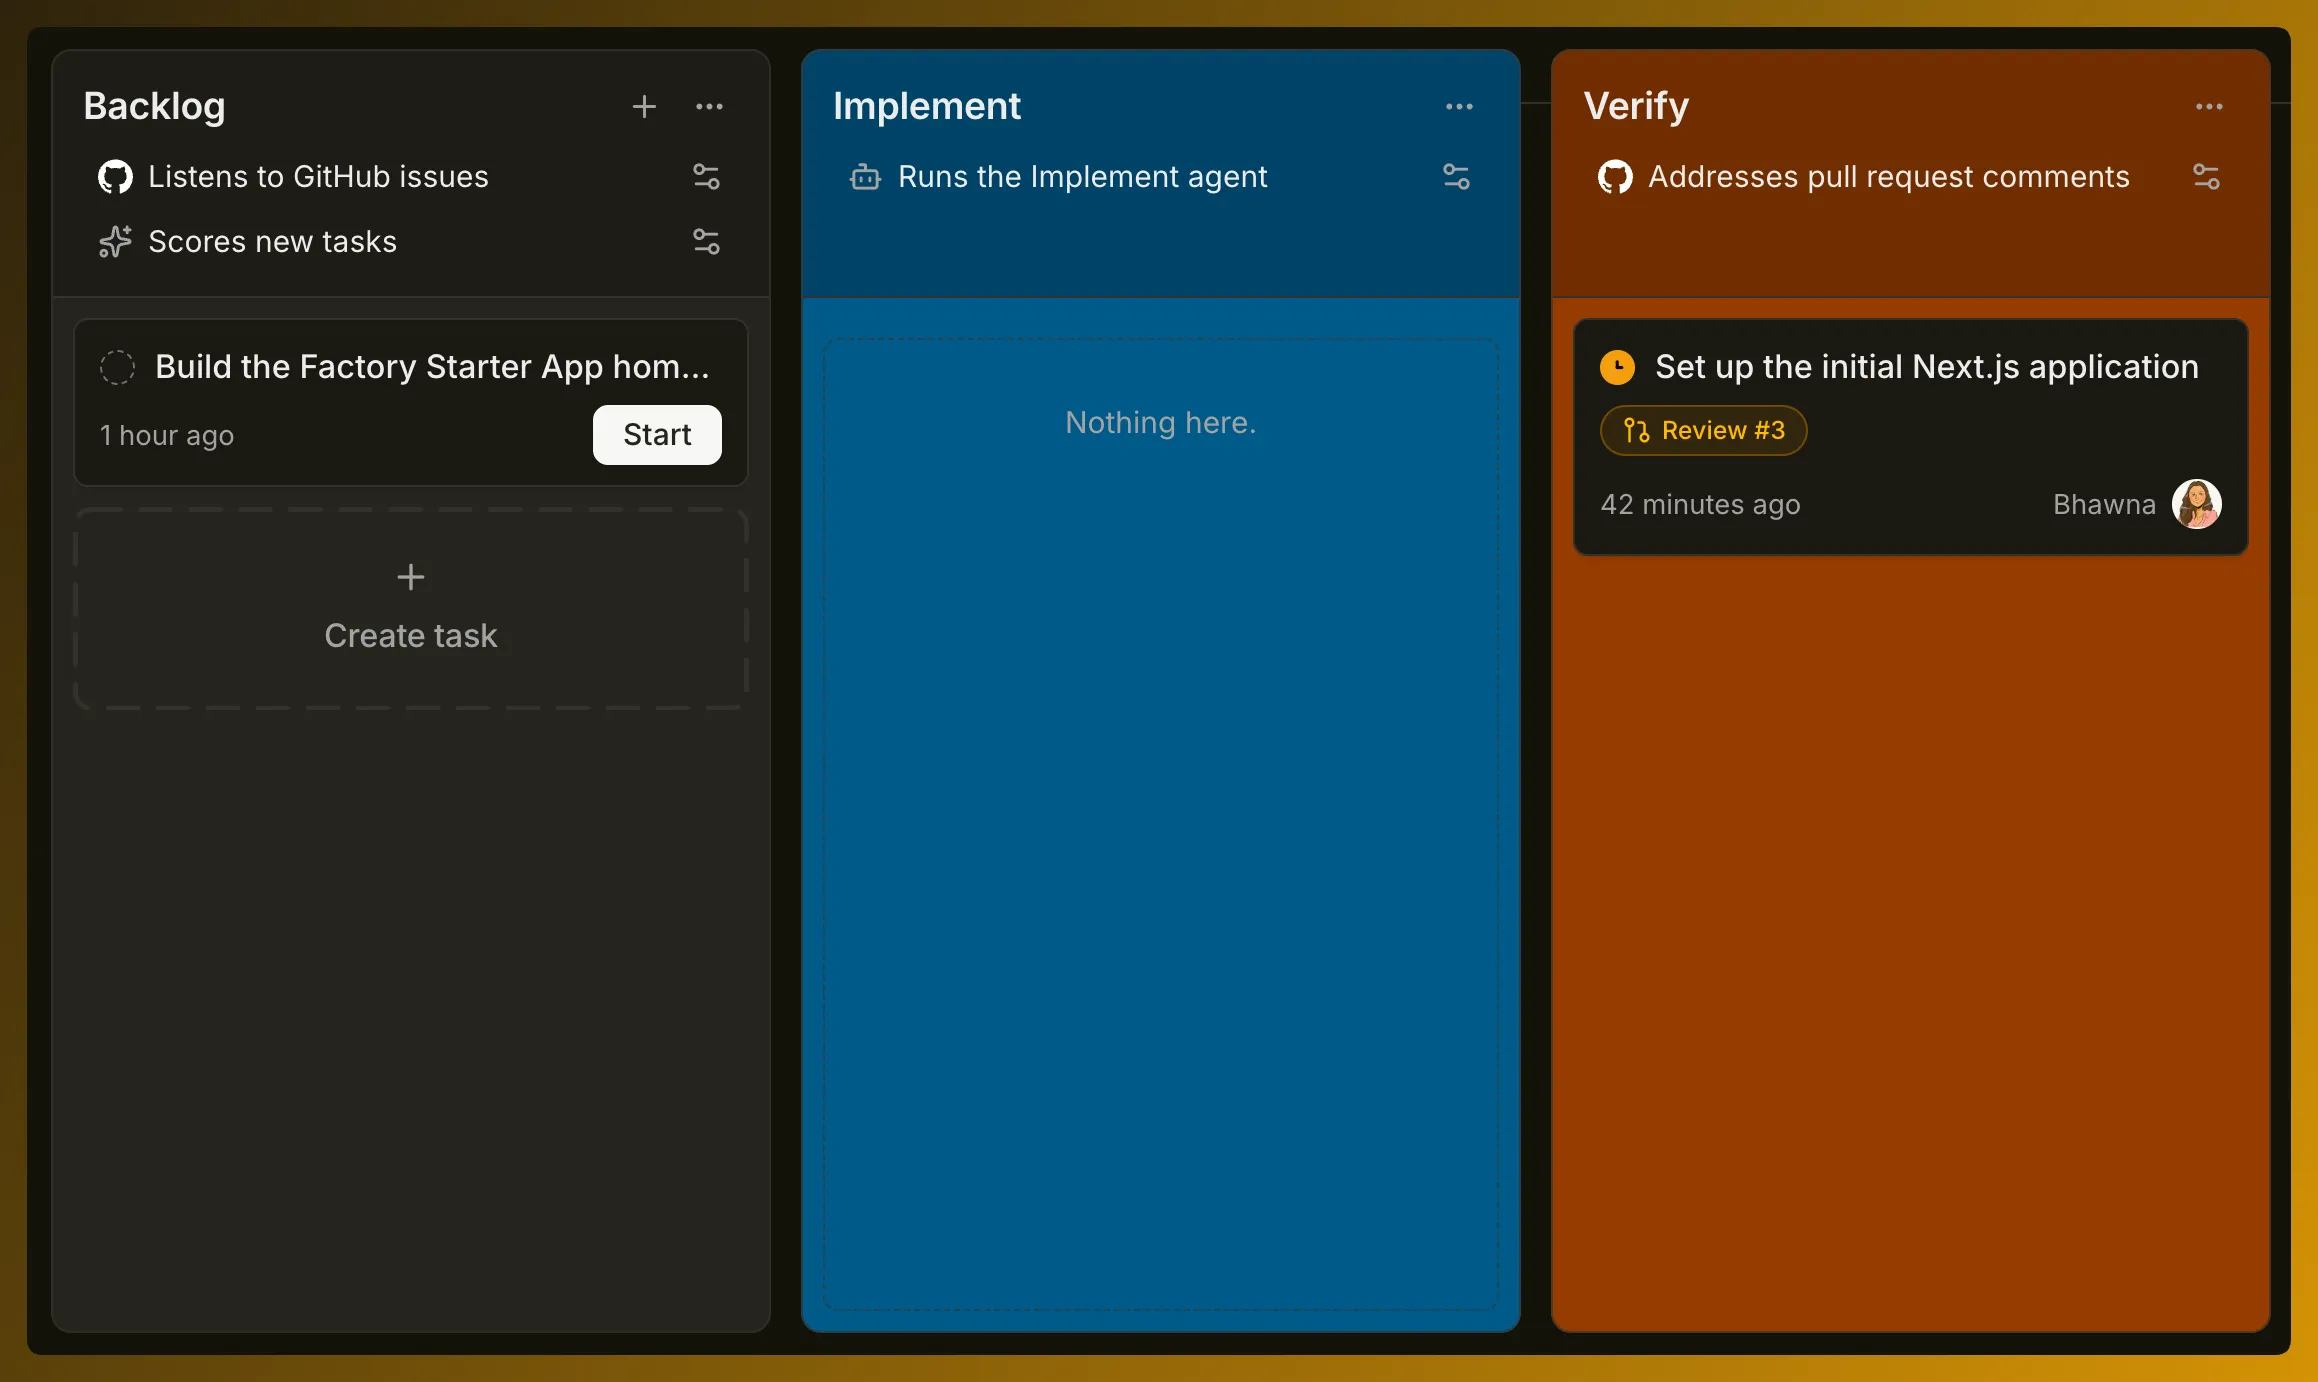Image resolution: width=2318 pixels, height=1382 pixels.
Task: Click the plus icon in the Backlog header
Action: point(644,106)
